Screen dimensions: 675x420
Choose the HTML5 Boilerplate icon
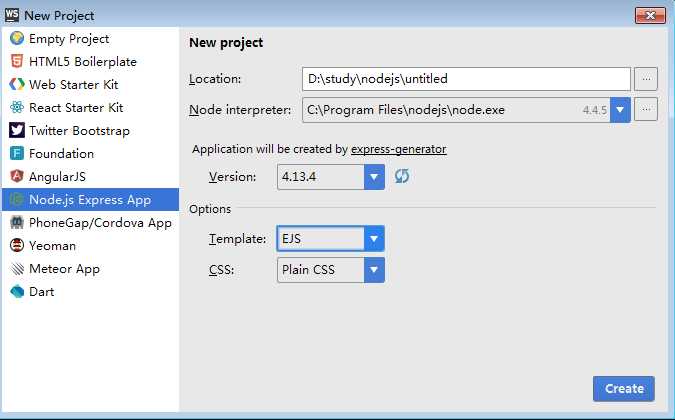click(x=17, y=62)
